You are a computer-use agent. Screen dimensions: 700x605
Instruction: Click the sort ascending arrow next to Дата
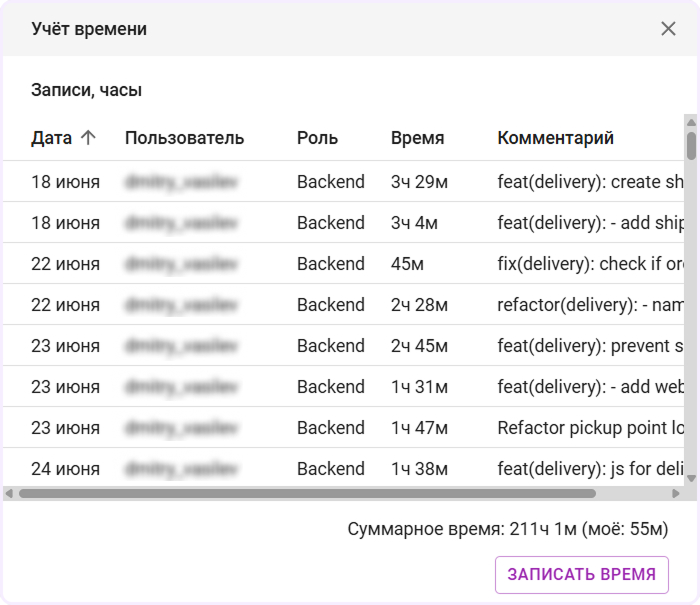88,138
